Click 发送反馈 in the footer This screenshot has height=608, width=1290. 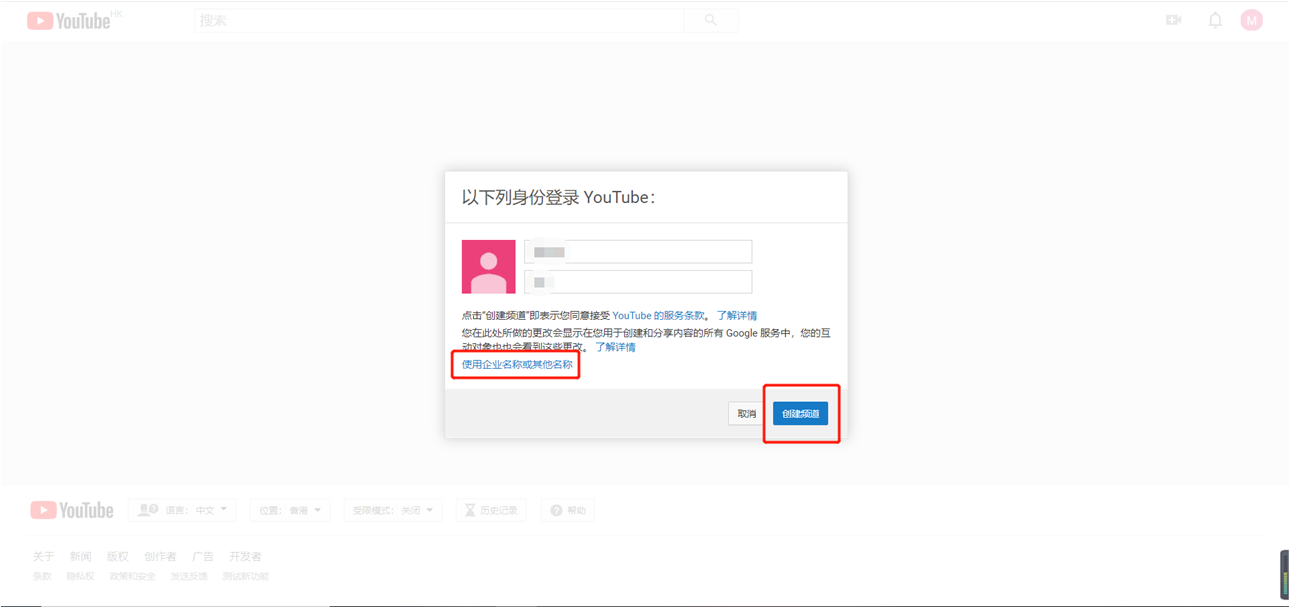coord(189,576)
